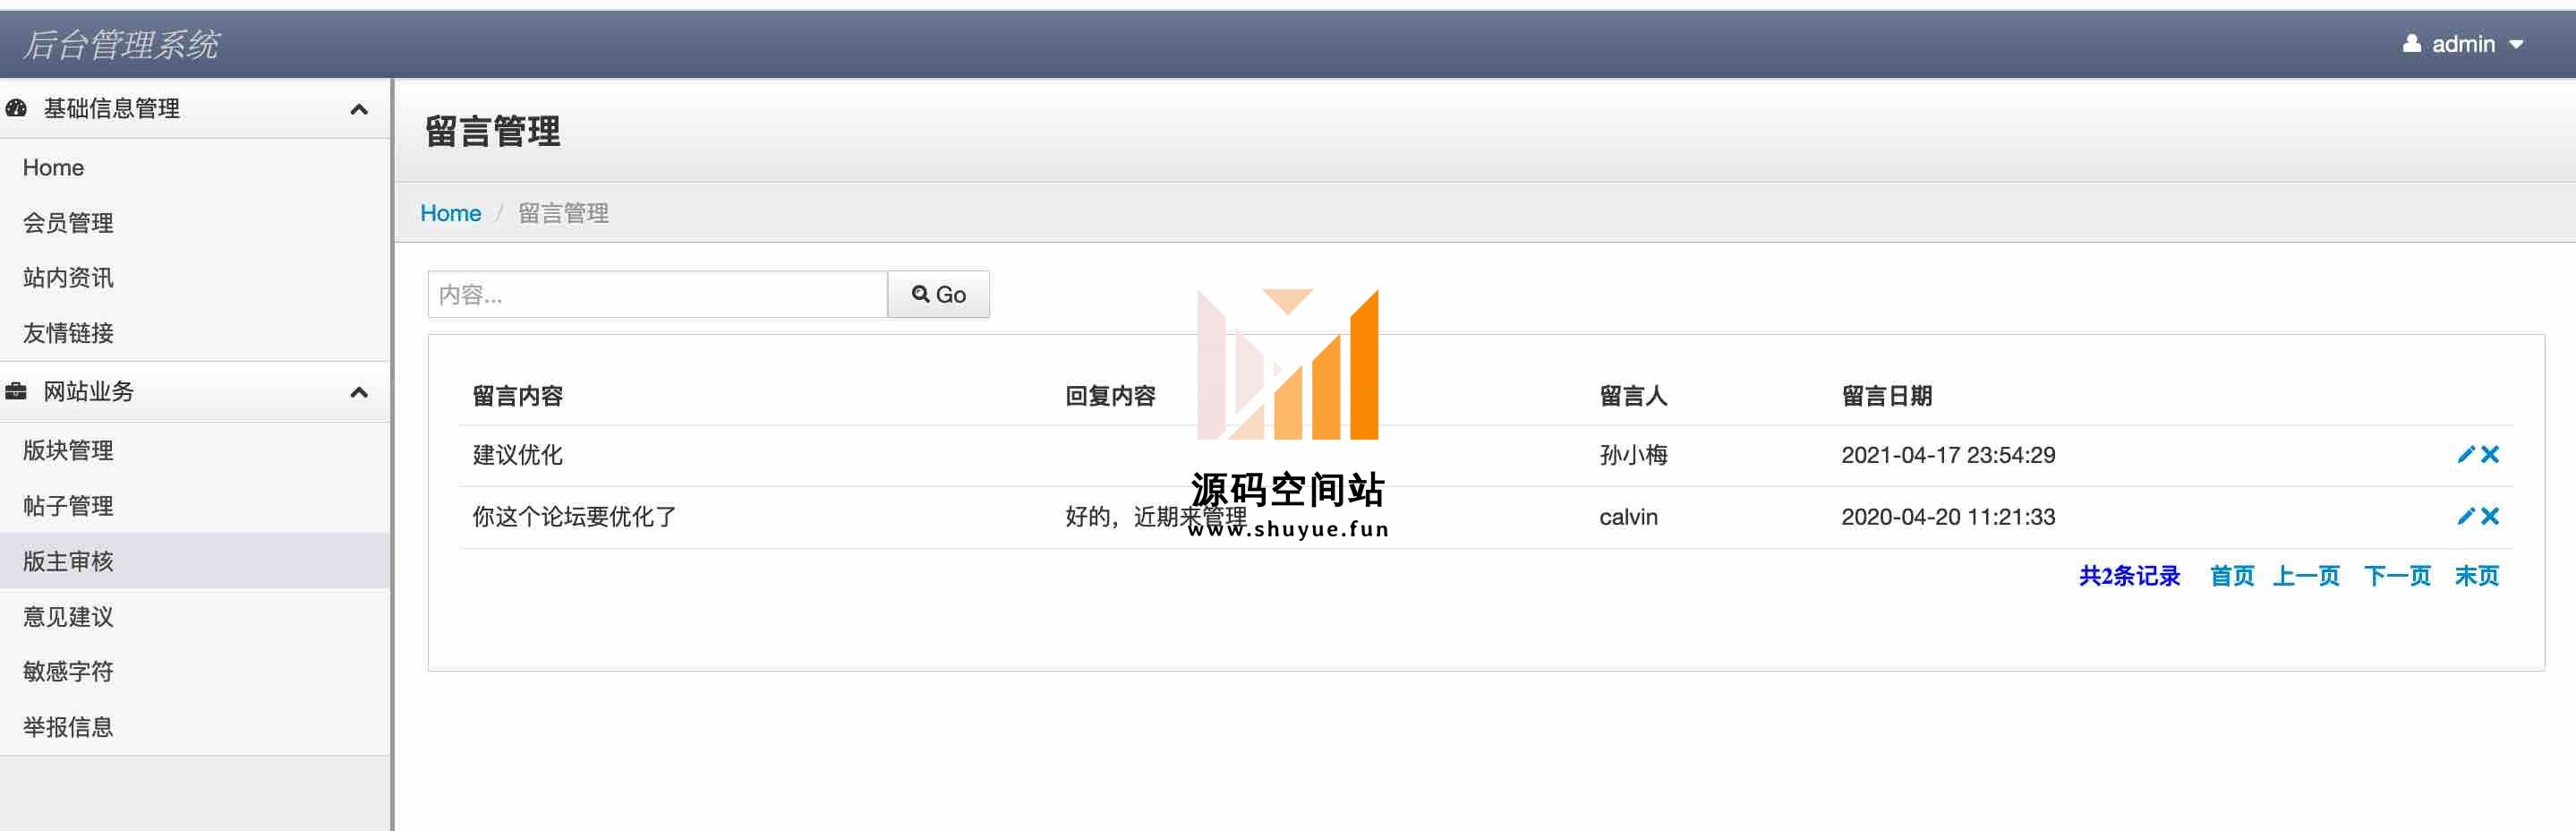
Task: Go to 下一页 in pagination
Action: pos(2397,576)
